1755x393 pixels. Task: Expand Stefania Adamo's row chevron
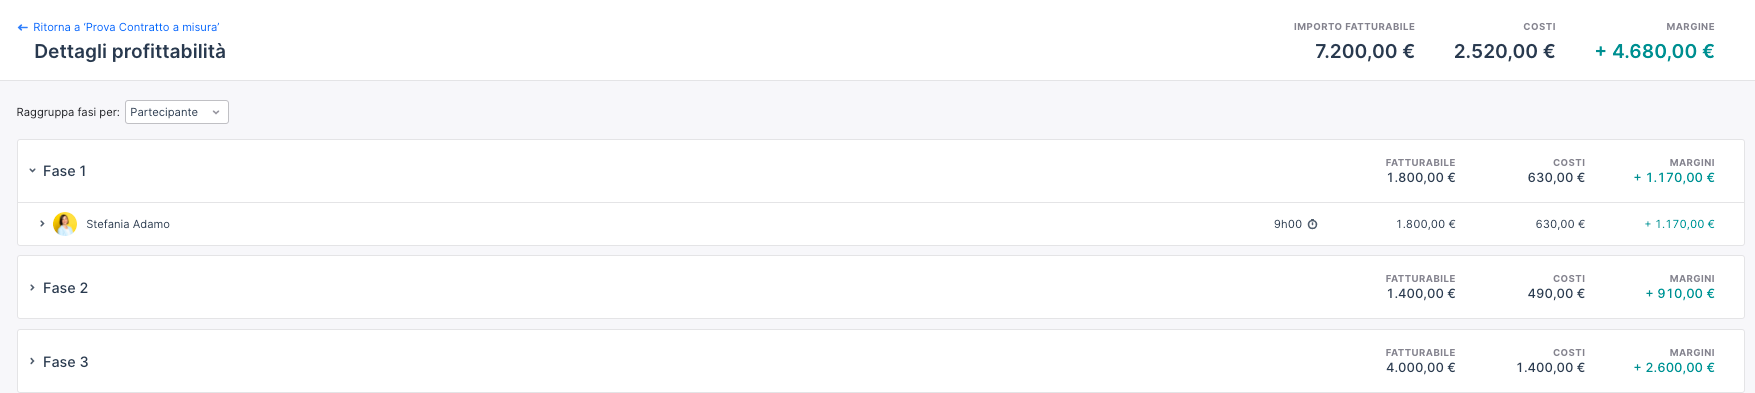(42, 224)
